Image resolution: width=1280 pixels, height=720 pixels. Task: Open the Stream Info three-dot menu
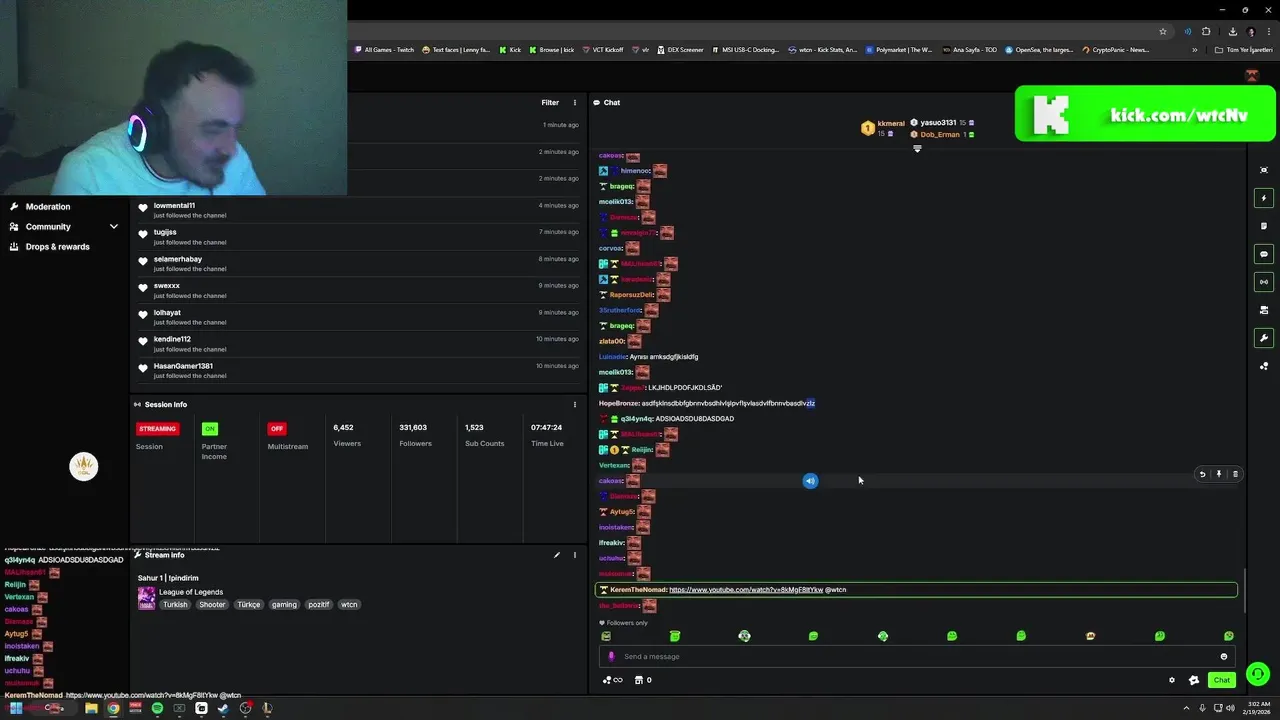574,555
